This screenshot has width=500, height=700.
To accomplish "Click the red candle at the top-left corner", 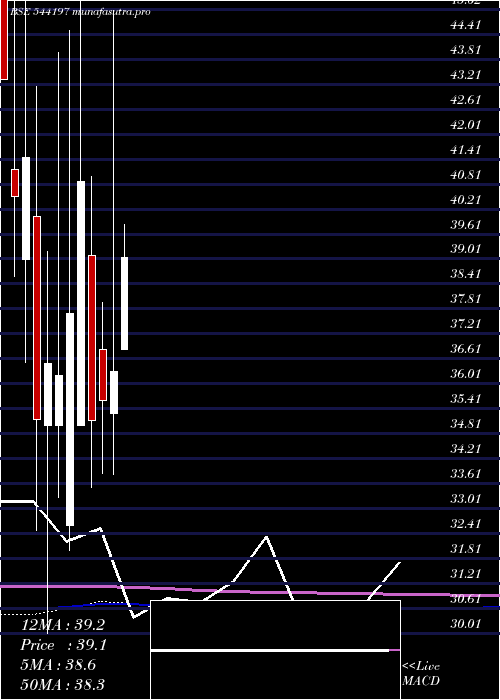I will click(4, 40).
